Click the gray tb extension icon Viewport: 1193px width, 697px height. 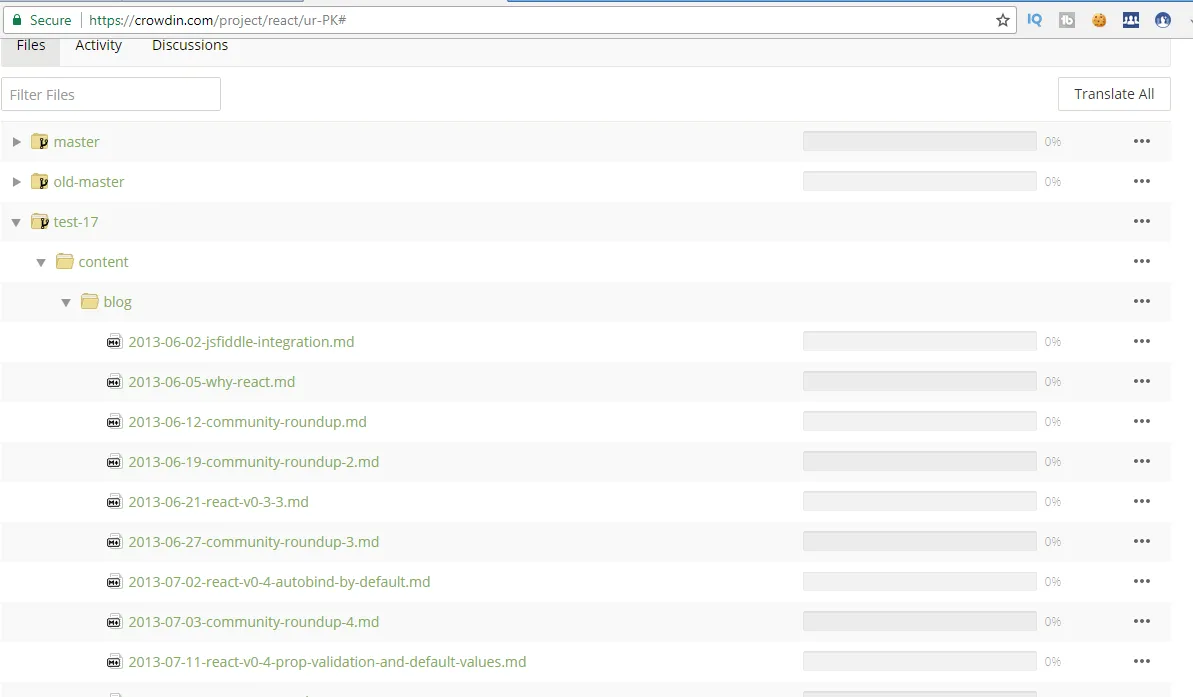pyautogui.click(x=1067, y=21)
